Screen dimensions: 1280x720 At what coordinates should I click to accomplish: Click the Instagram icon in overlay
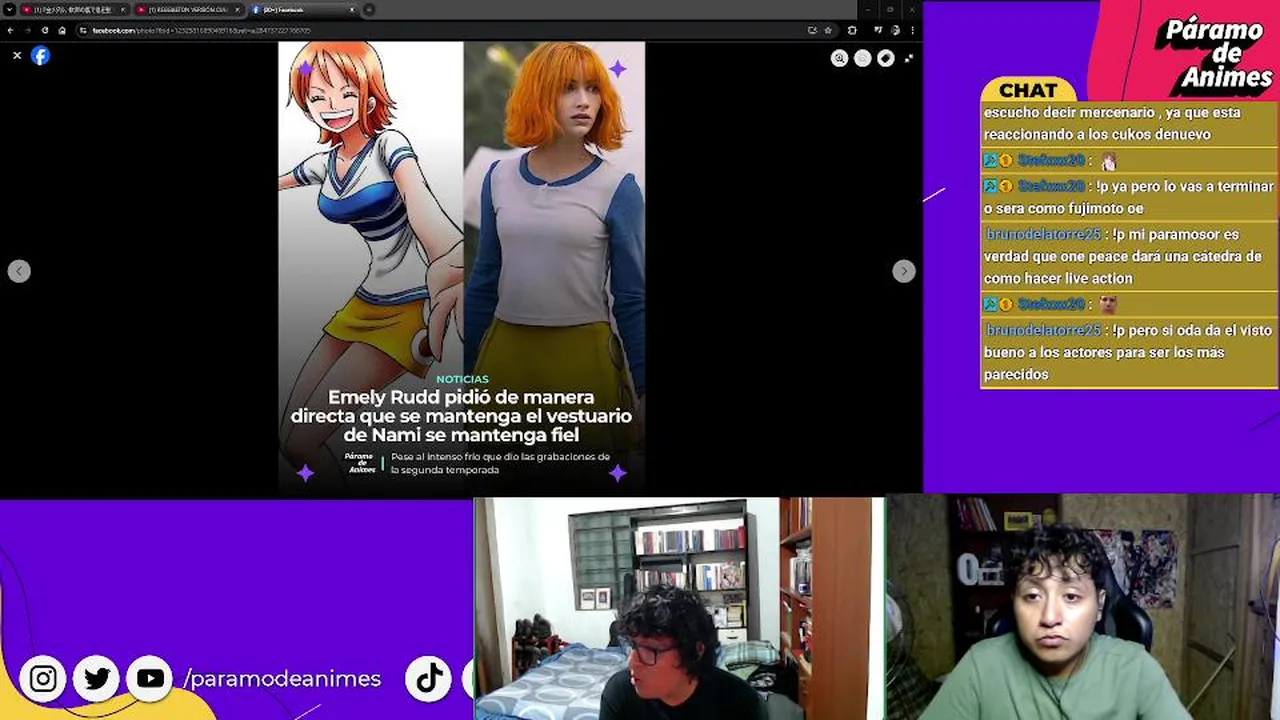point(43,679)
